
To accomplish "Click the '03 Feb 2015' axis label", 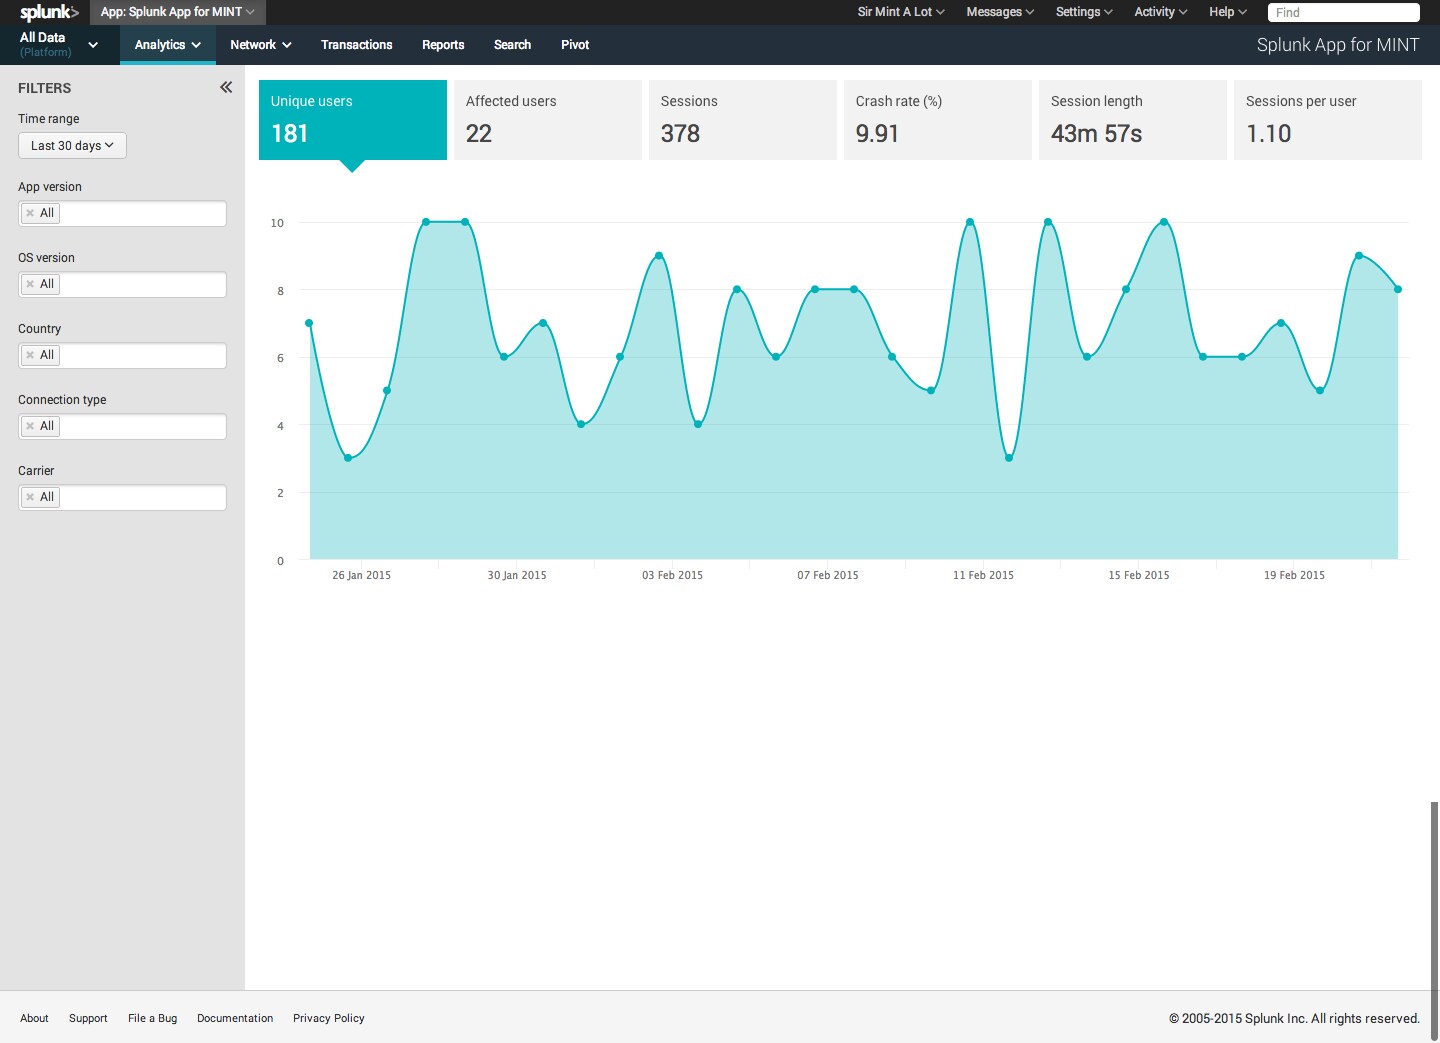I will pos(672,575).
